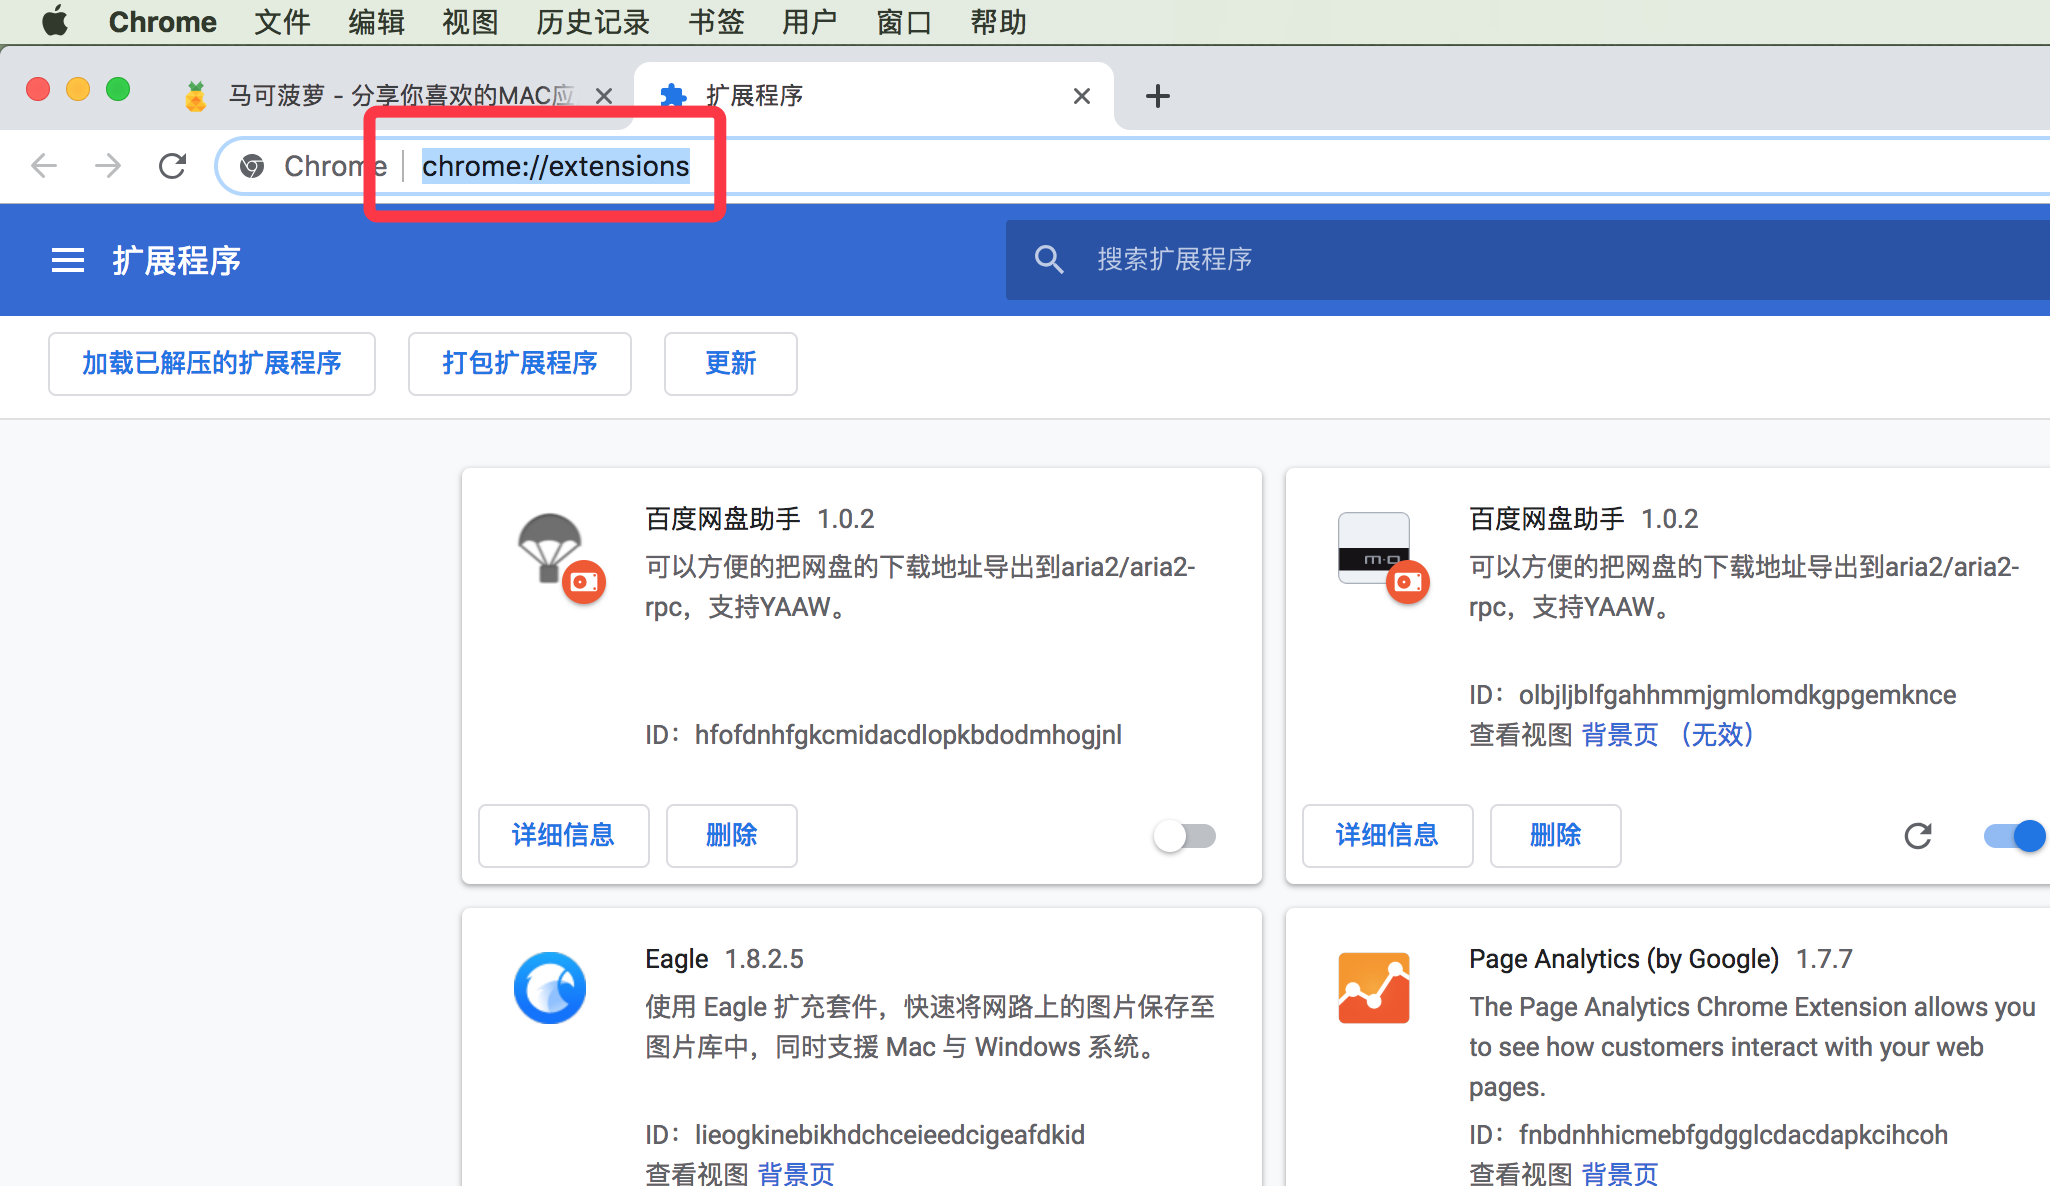Screen dimensions: 2050x1186
Task: Open the Chrome application menu
Action: pos(162,22)
